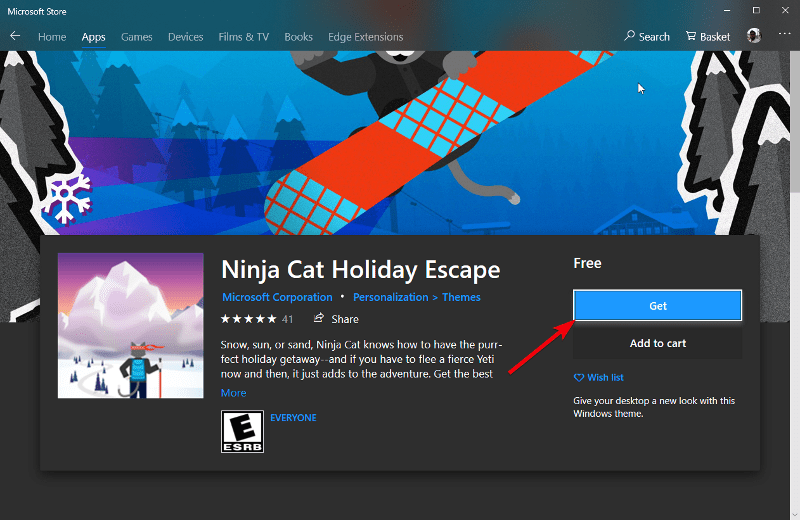Switch to the Home tab
Viewport: 800px width, 520px height.
coord(52,37)
